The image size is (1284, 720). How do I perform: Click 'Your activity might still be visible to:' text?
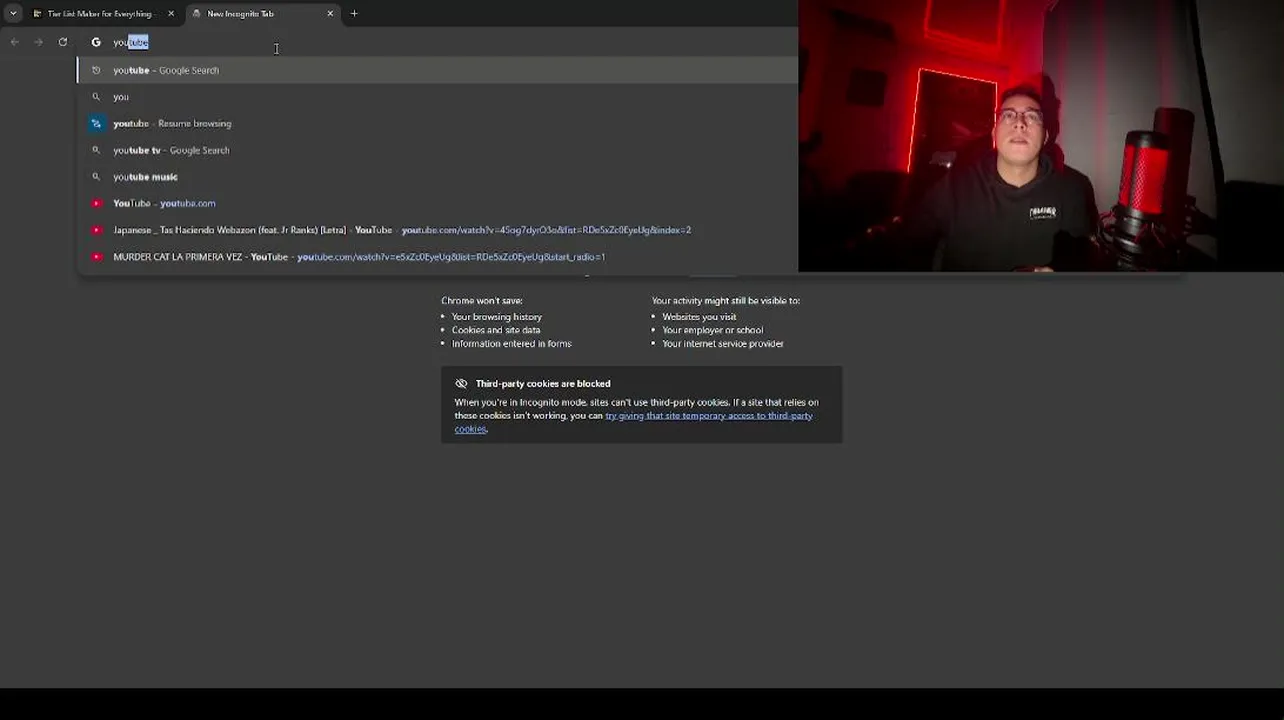coord(726,301)
